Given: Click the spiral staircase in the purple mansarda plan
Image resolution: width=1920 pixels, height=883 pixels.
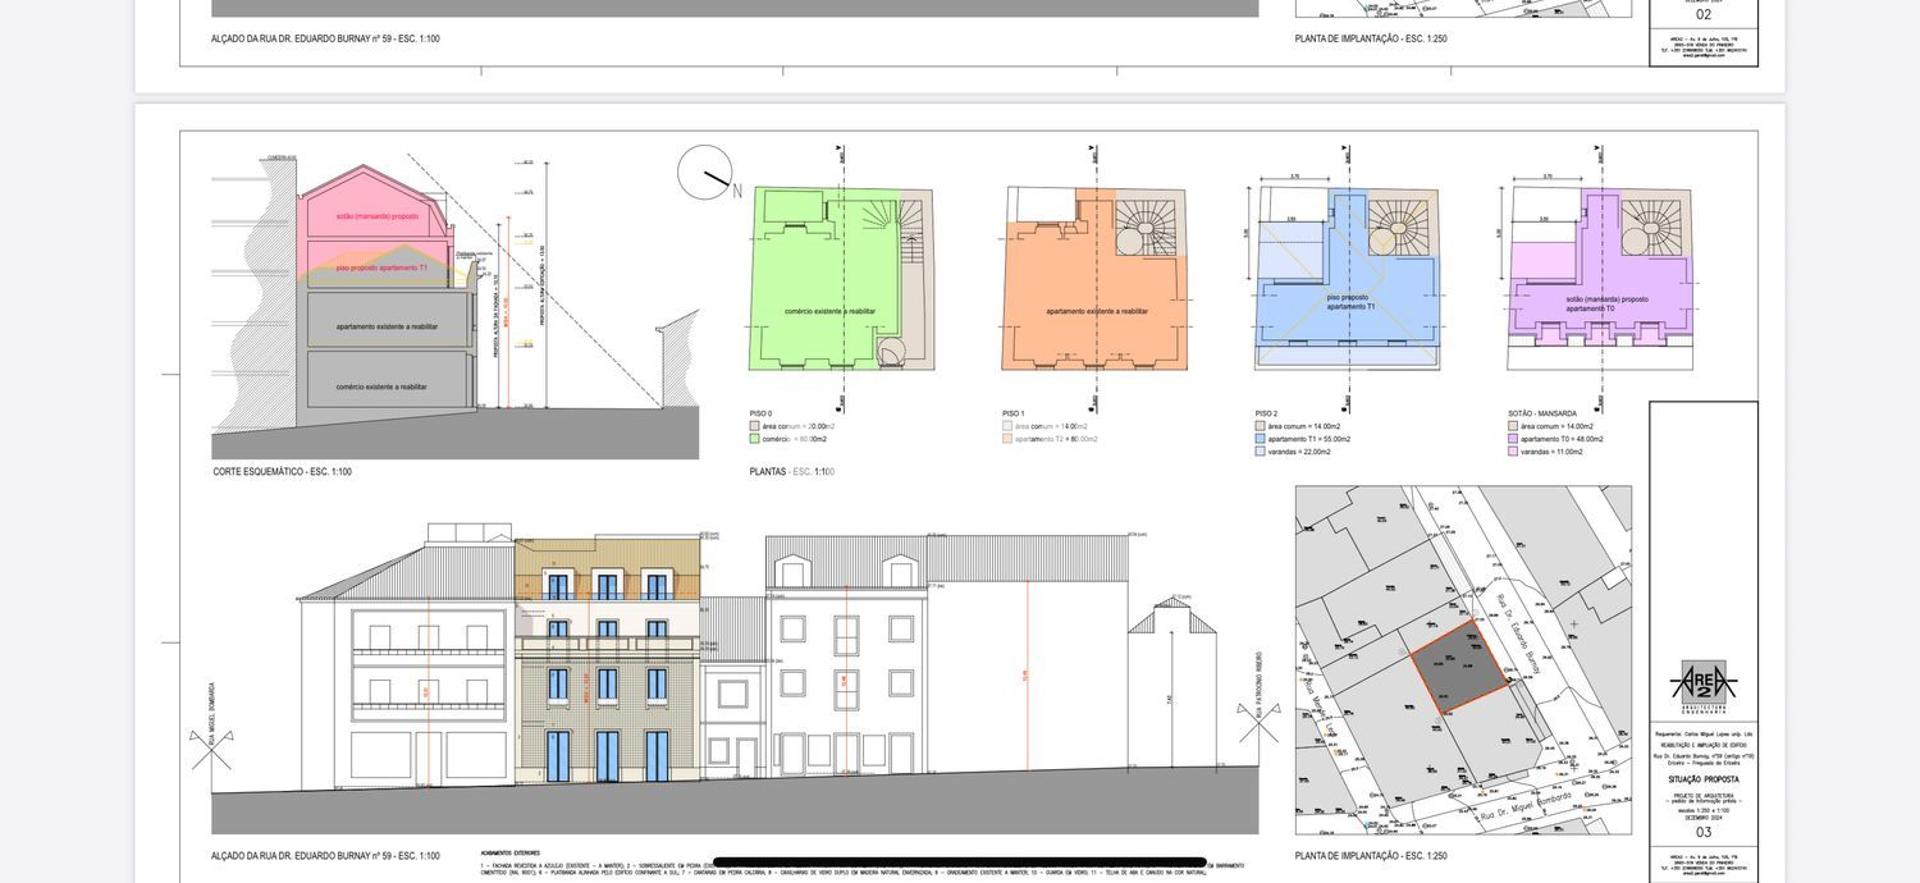Looking at the screenshot, I should (1649, 227).
